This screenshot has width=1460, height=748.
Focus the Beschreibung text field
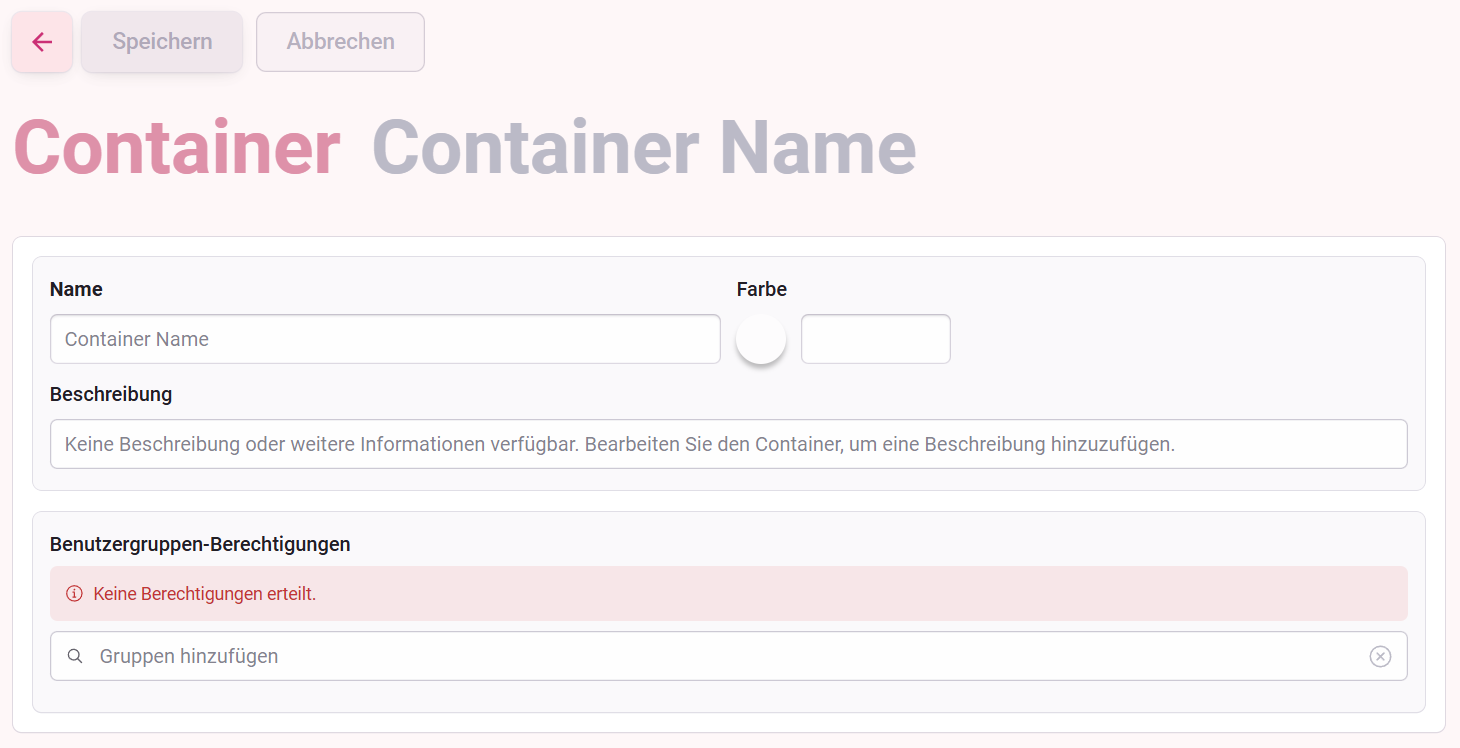click(x=728, y=444)
